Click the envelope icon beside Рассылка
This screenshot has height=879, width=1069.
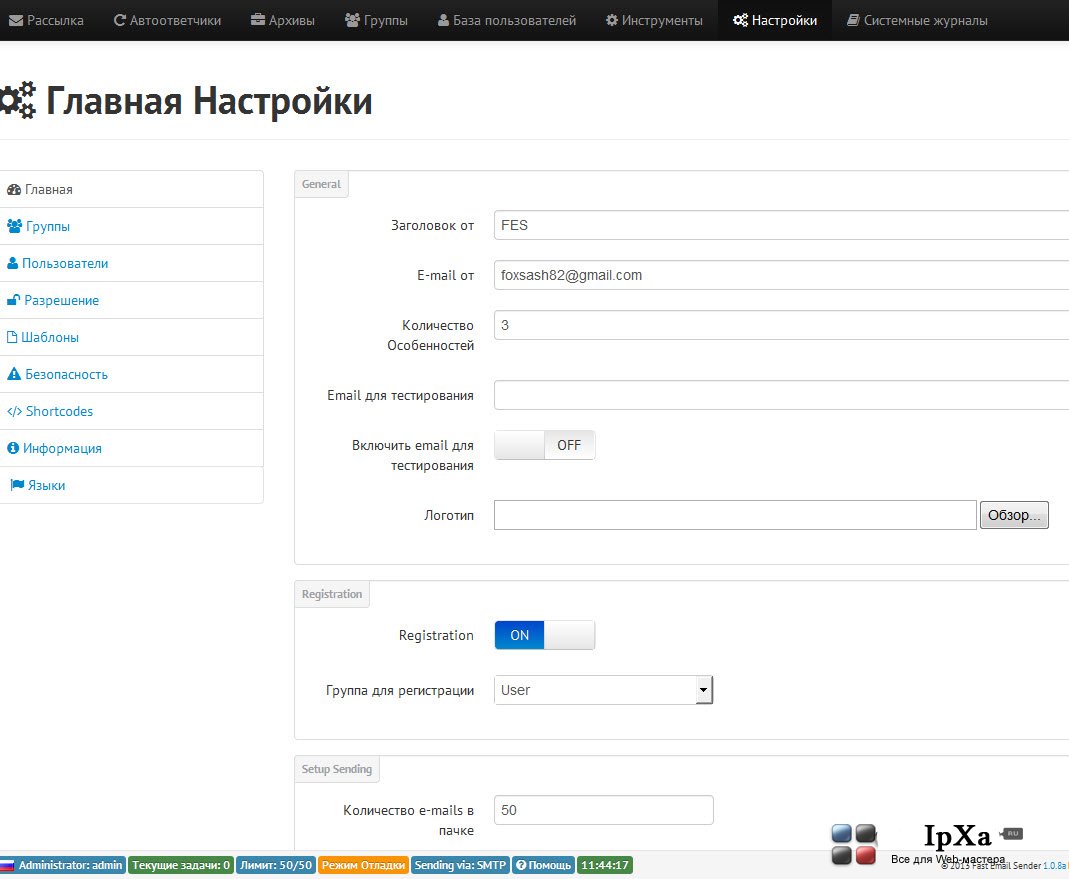point(16,20)
